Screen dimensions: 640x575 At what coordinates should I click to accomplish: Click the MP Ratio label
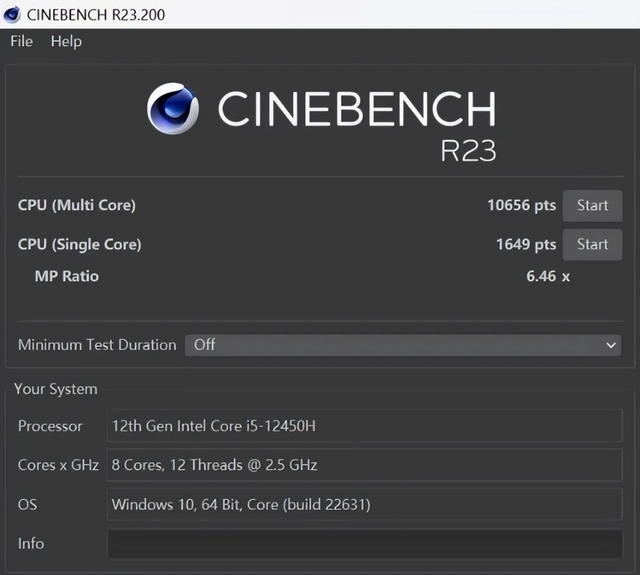(67, 276)
